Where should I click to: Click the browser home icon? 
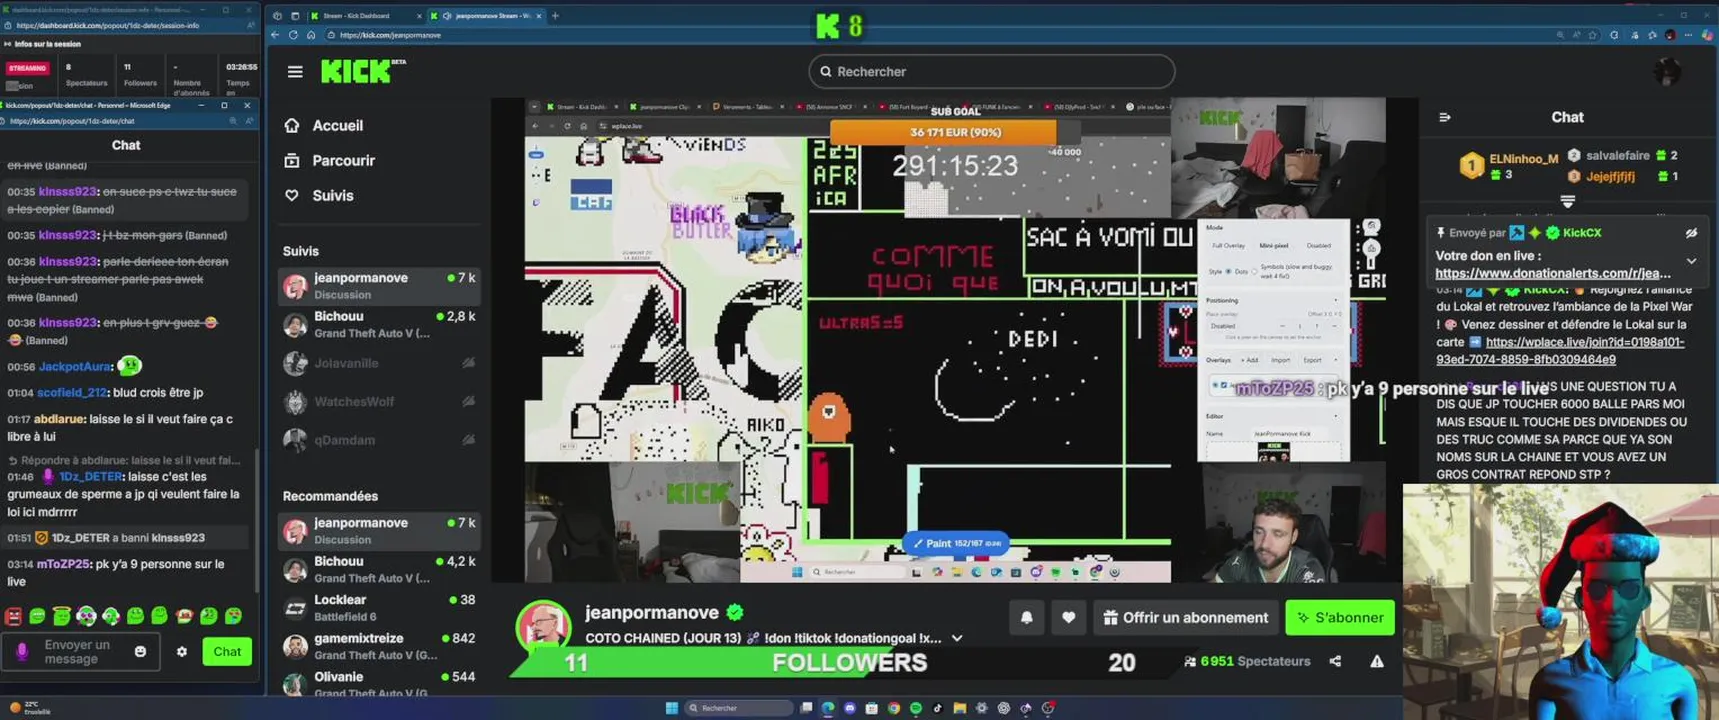coord(311,35)
